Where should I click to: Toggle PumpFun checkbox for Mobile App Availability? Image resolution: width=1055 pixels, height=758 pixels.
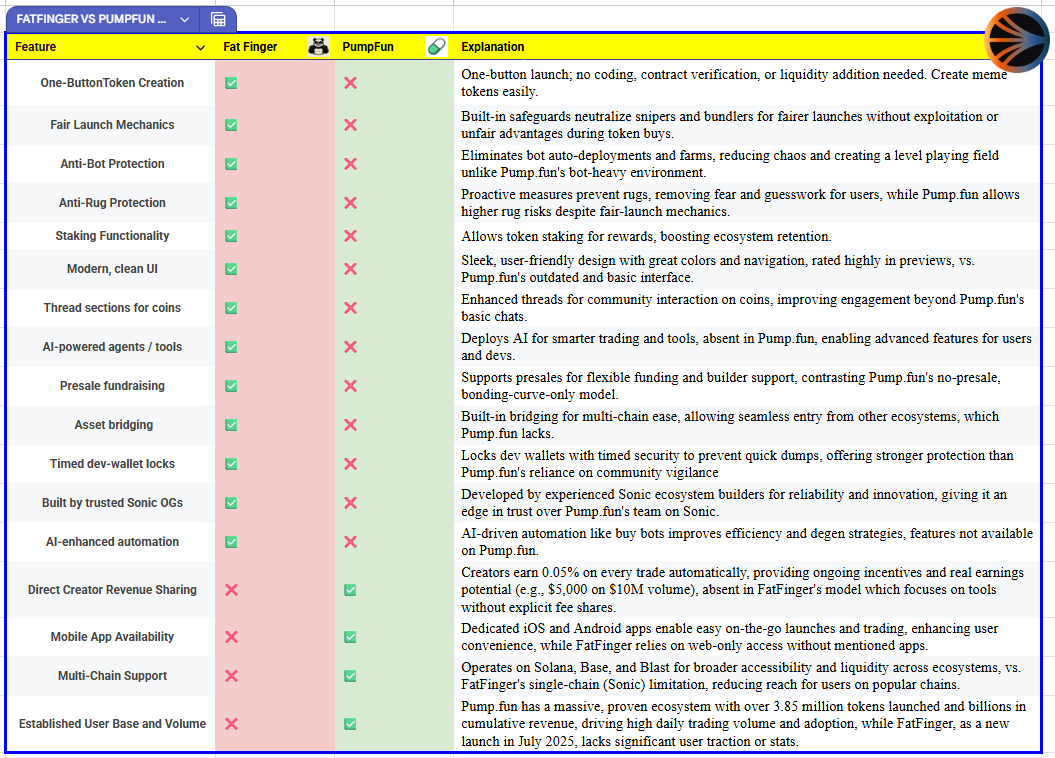[x=351, y=637]
